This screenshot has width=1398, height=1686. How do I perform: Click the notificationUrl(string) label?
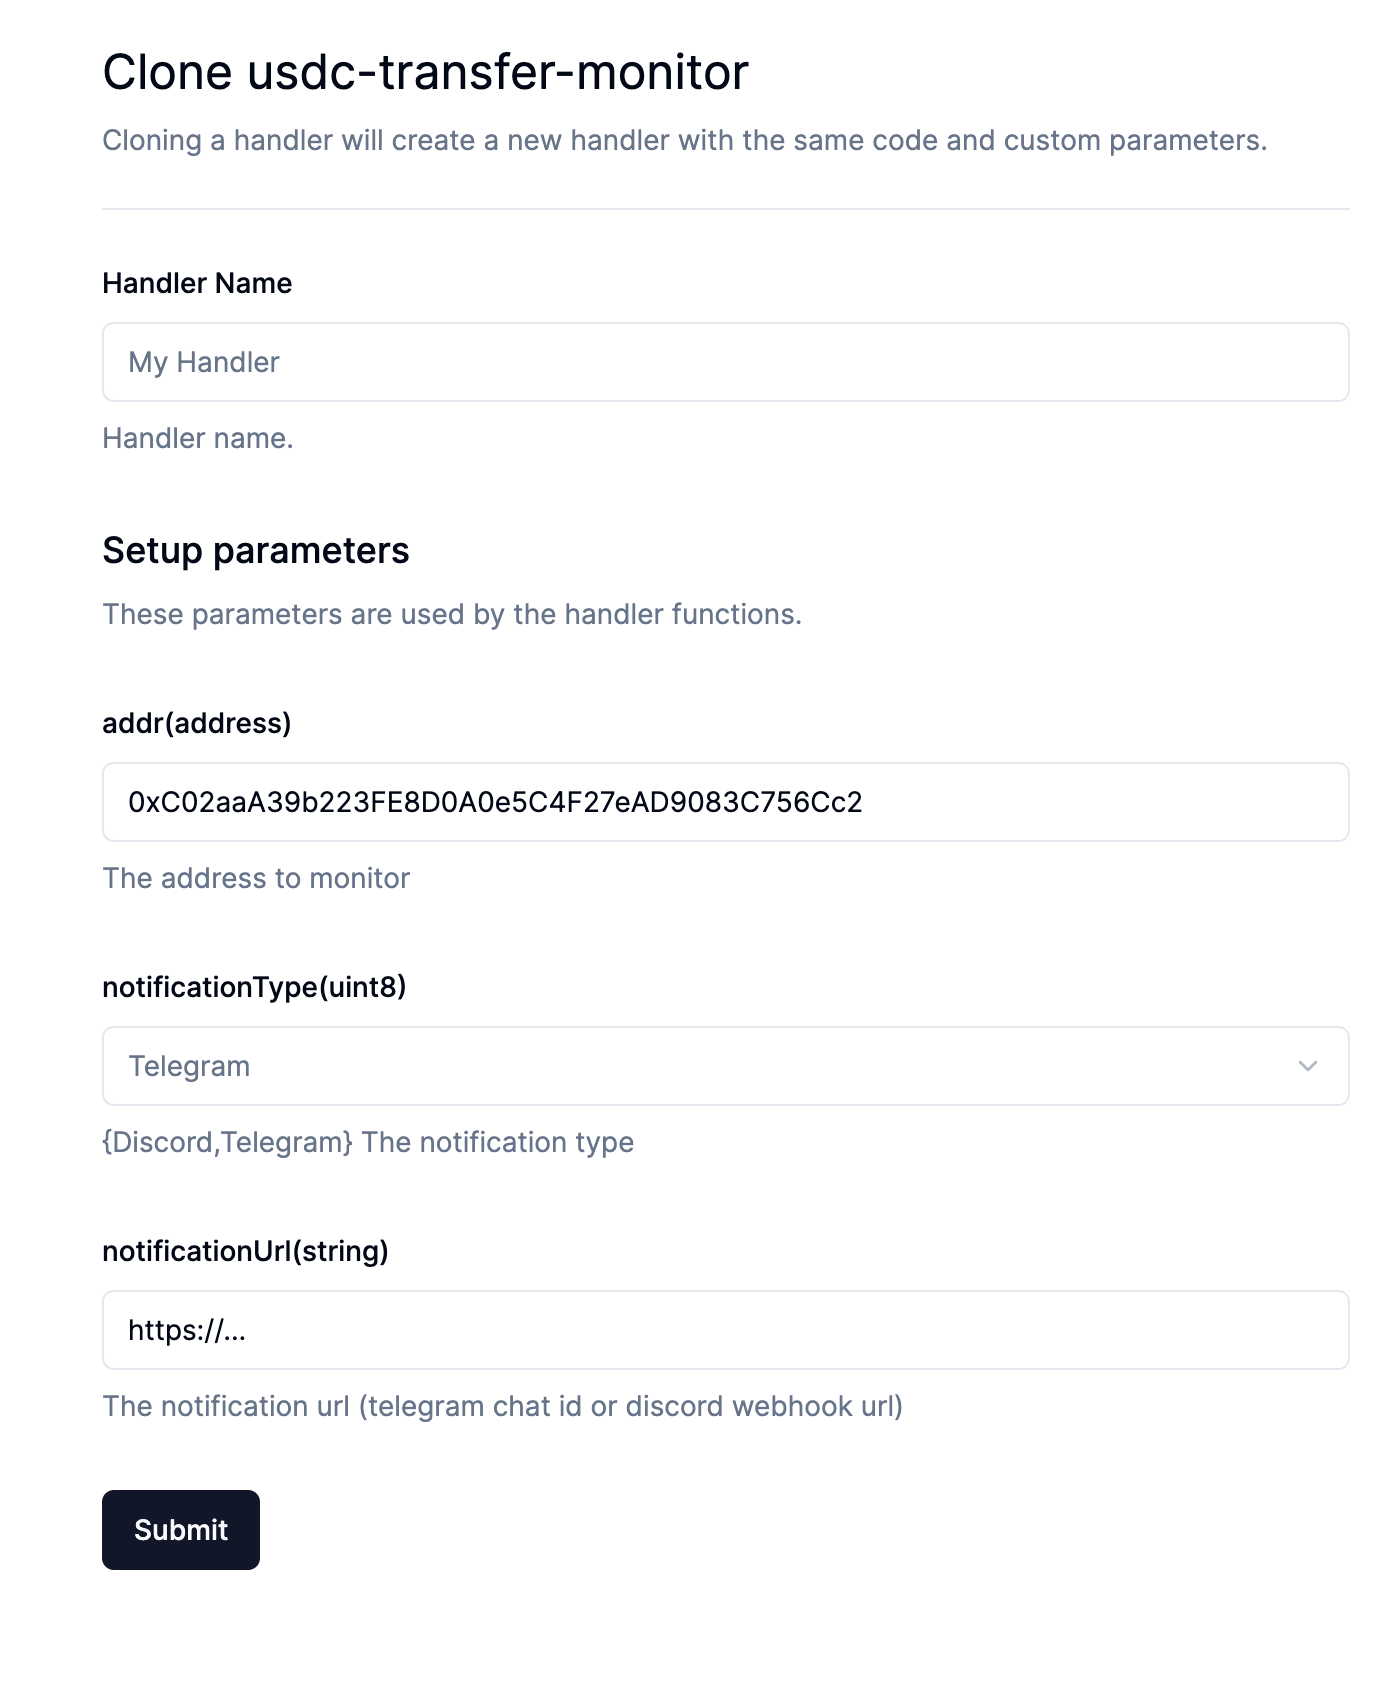pyautogui.click(x=245, y=1251)
